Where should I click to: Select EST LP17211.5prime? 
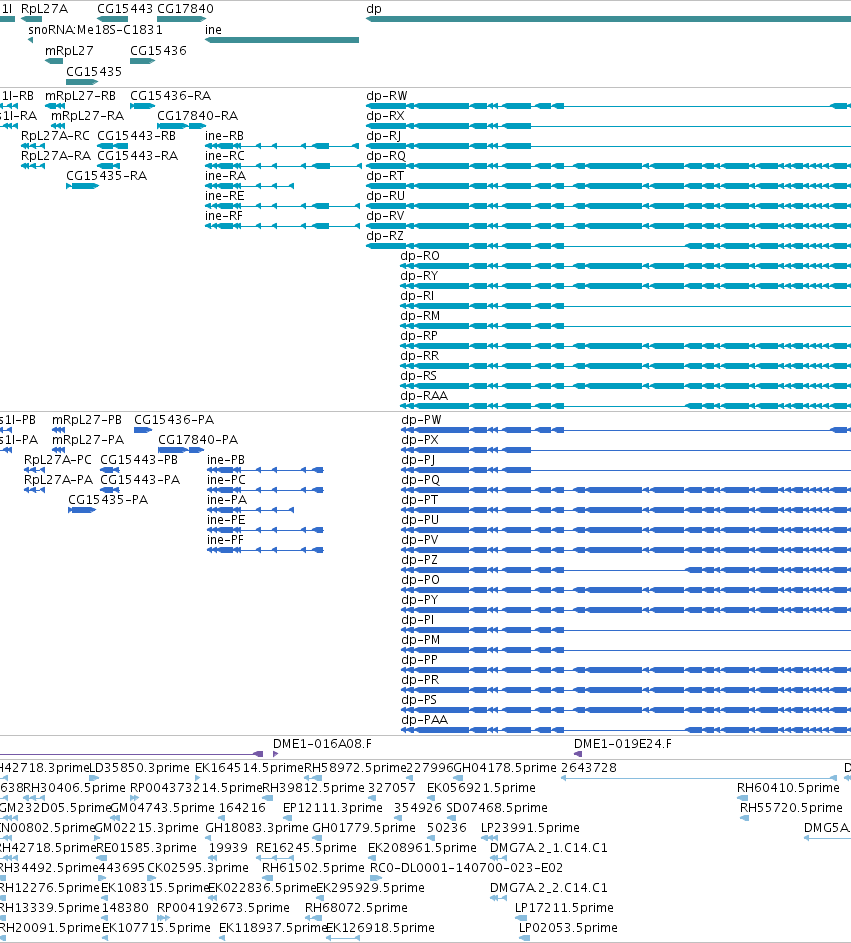pyautogui.click(x=565, y=908)
